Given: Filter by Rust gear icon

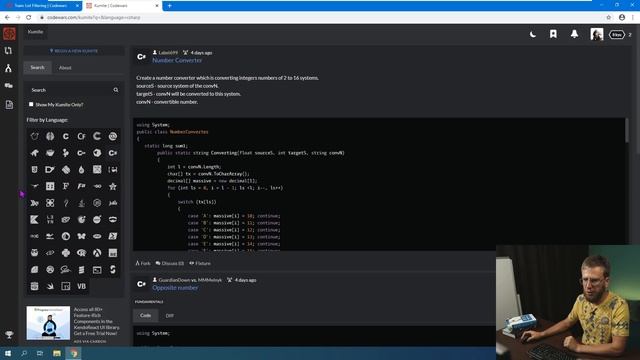Looking at the screenshot, I should 50,270.
